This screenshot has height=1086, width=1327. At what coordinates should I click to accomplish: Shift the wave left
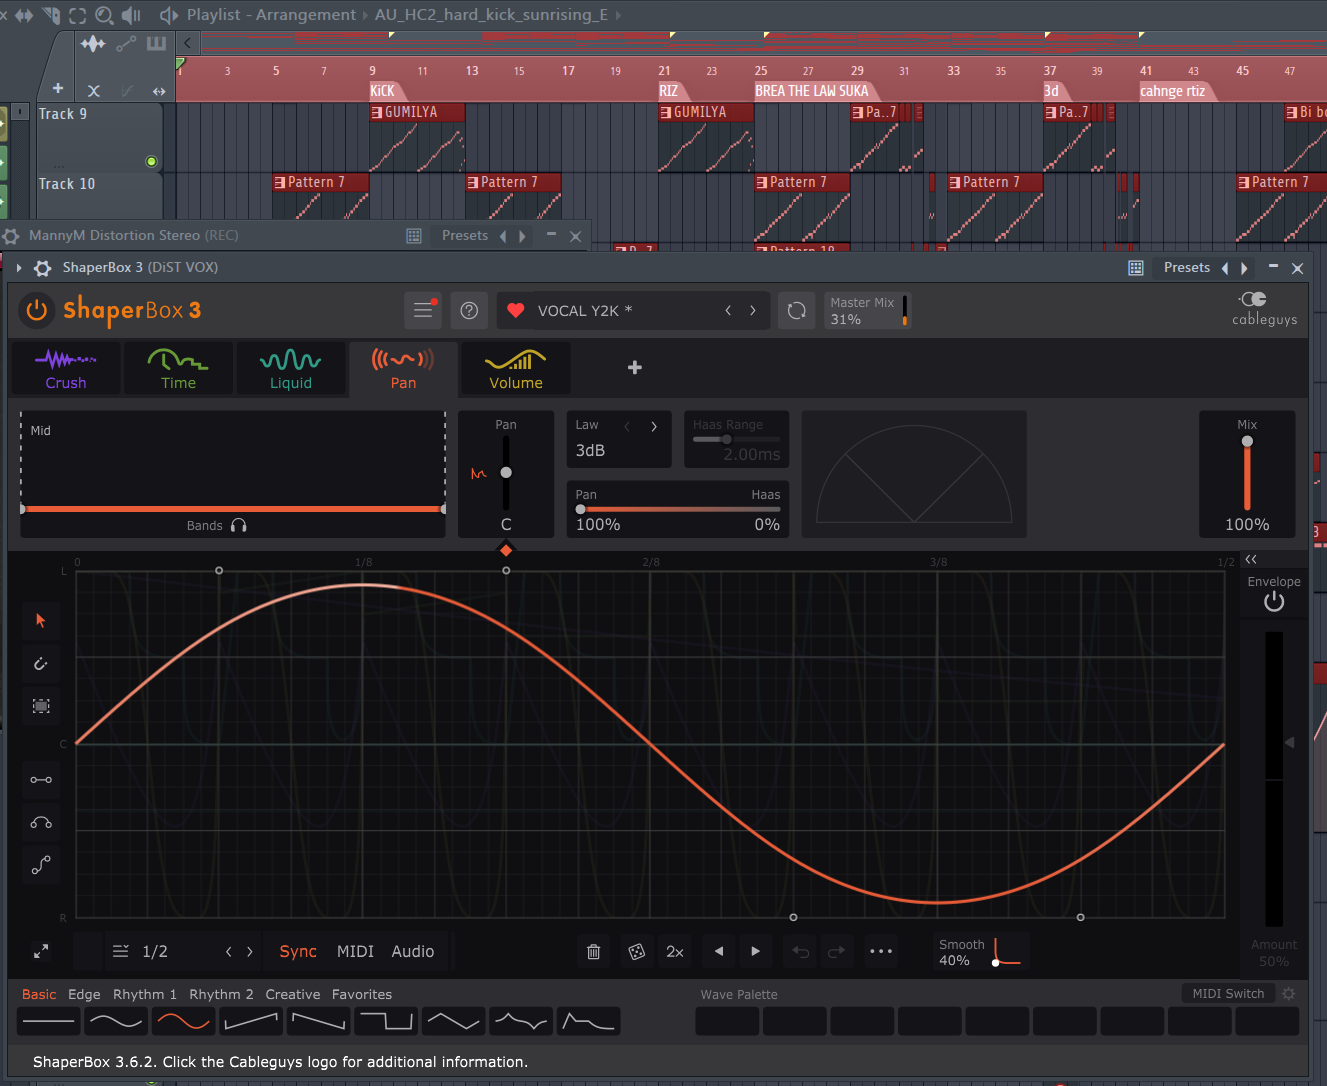coord(719,951)
